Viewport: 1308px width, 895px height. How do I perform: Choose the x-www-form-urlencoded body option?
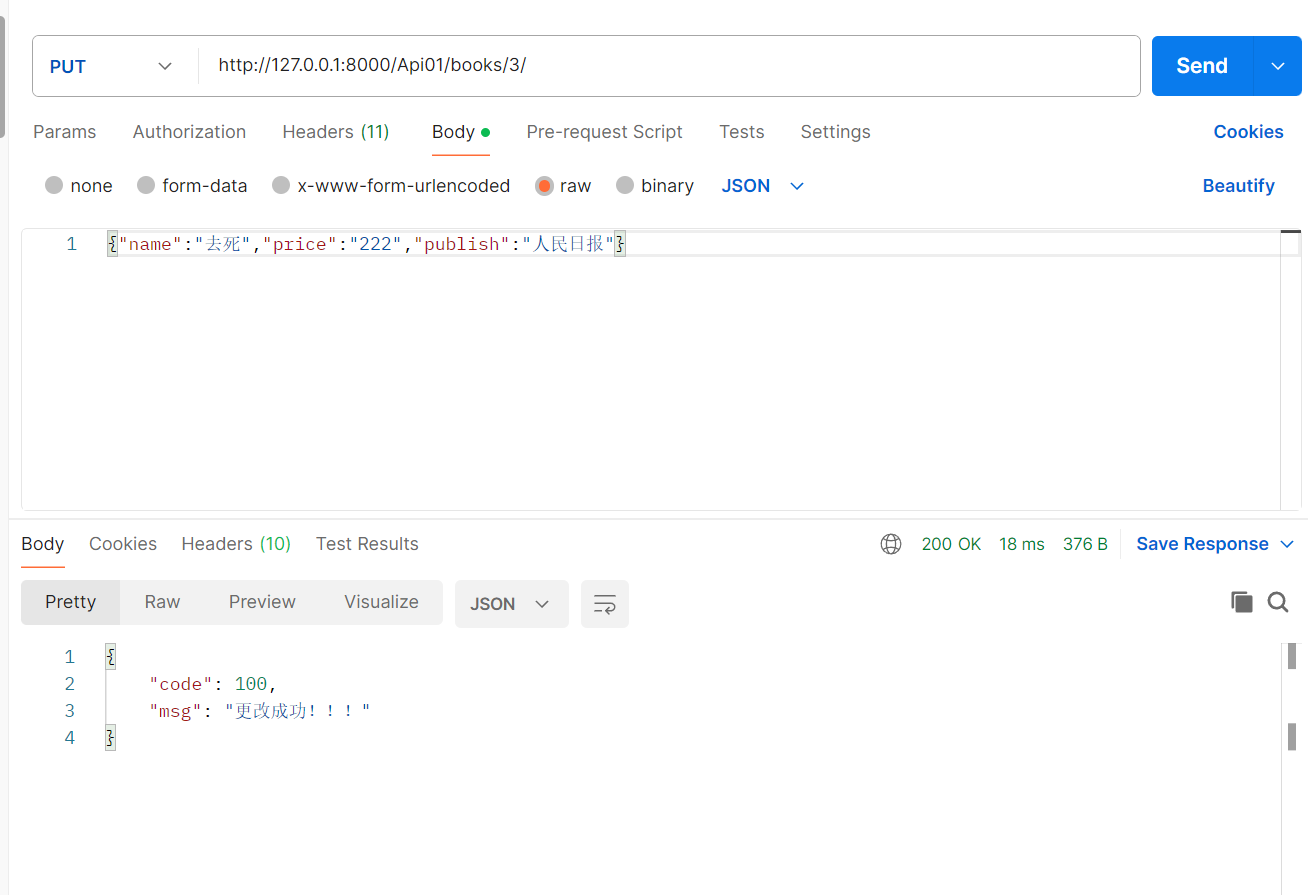click(x=281, y=186)
